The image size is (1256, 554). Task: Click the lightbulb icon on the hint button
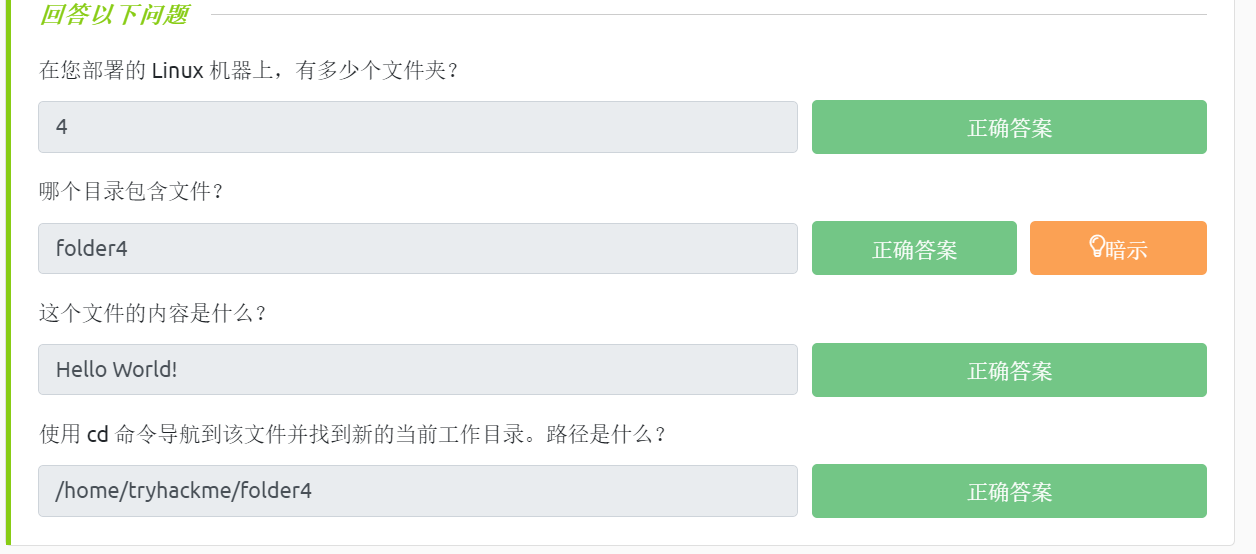click(x=1096, y=246)
